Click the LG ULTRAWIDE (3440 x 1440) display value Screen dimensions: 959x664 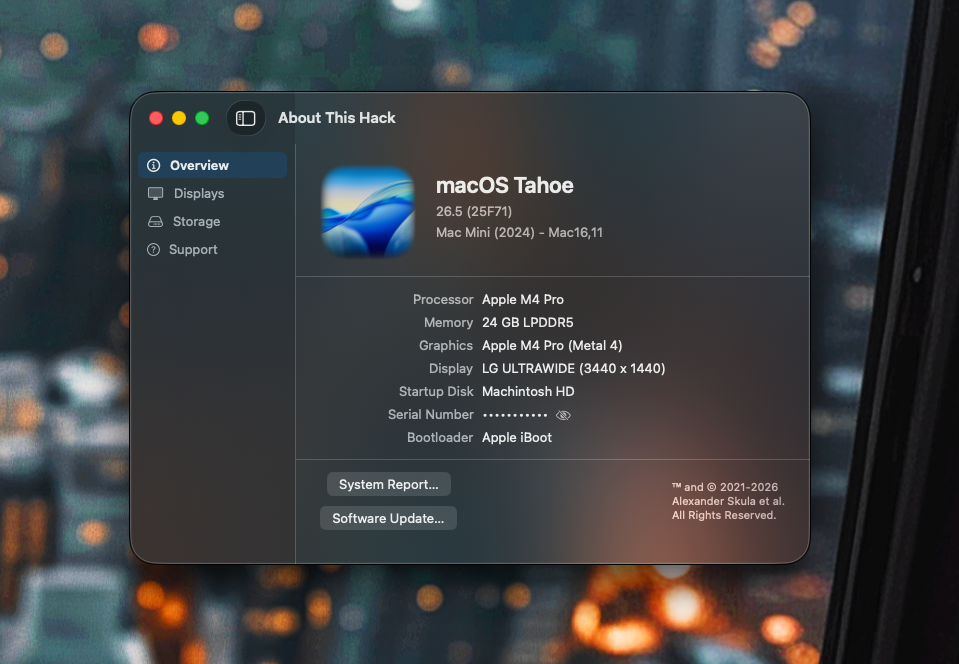coord(574,369)
